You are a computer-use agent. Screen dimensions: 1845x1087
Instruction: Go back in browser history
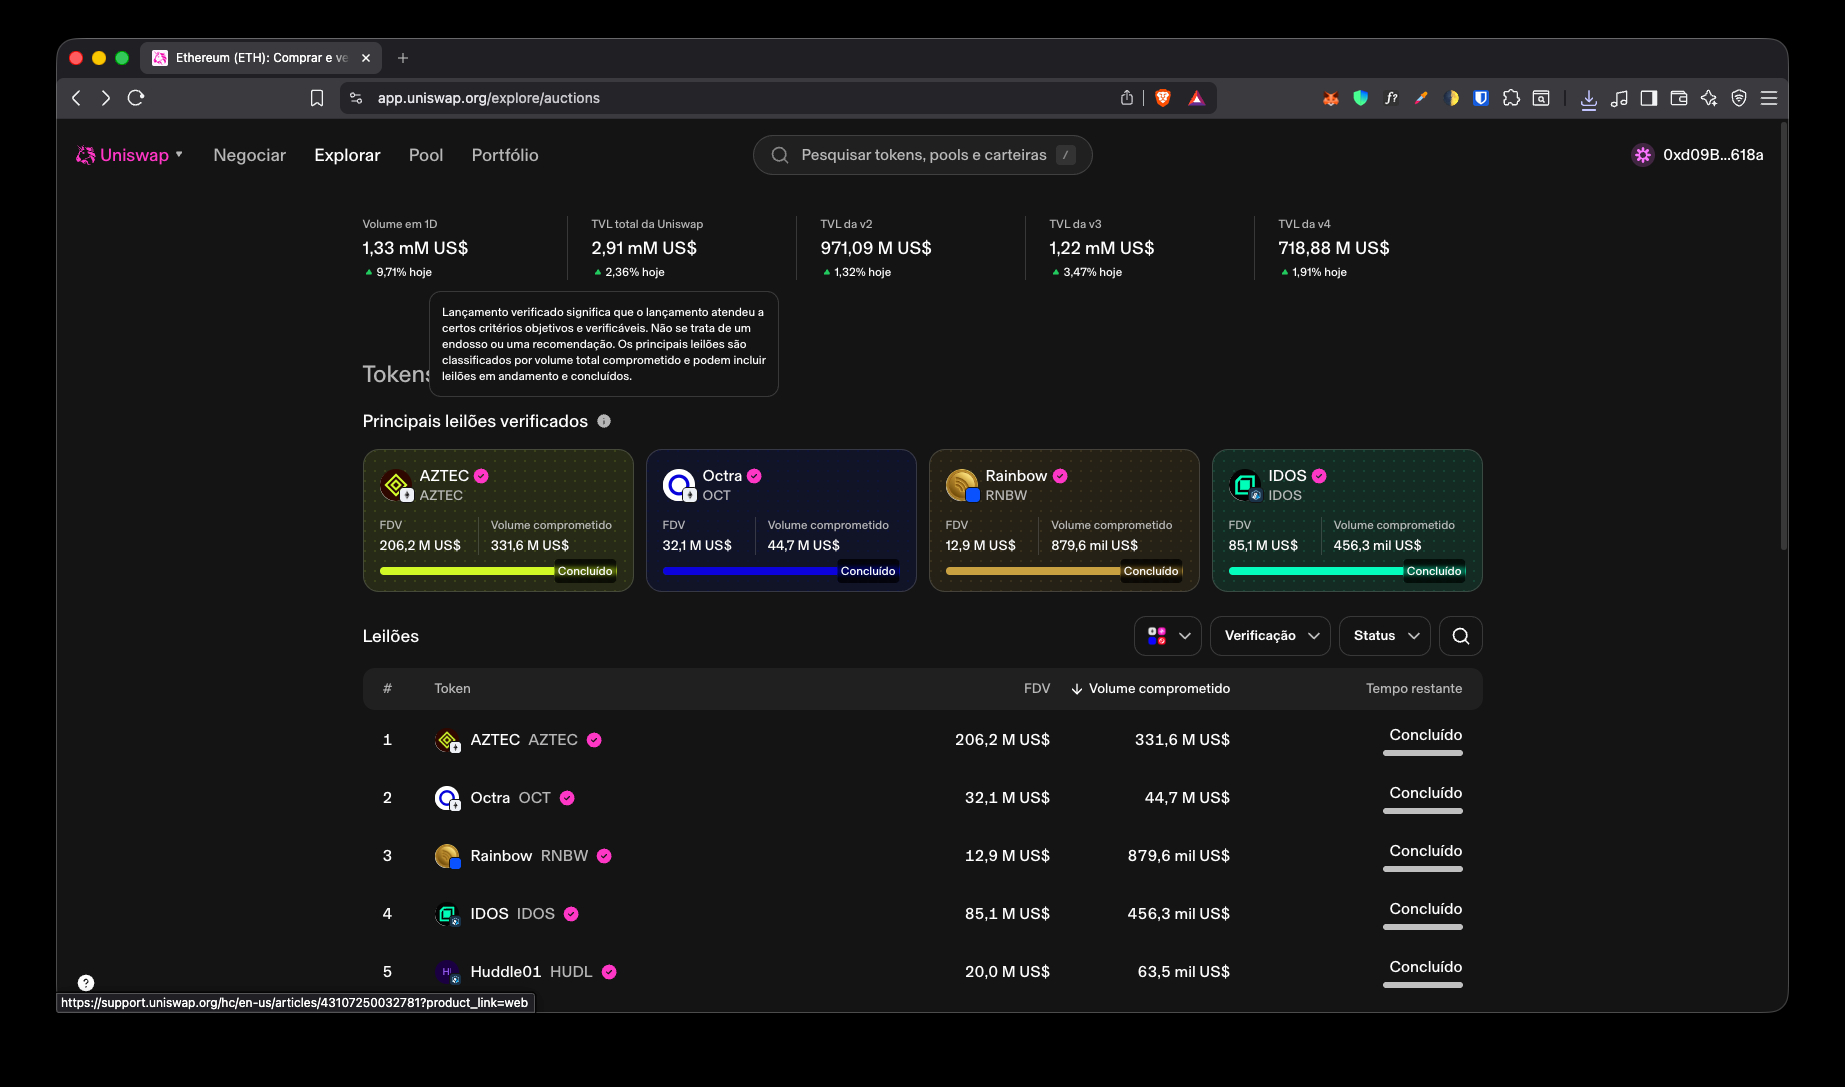(77, 98)
